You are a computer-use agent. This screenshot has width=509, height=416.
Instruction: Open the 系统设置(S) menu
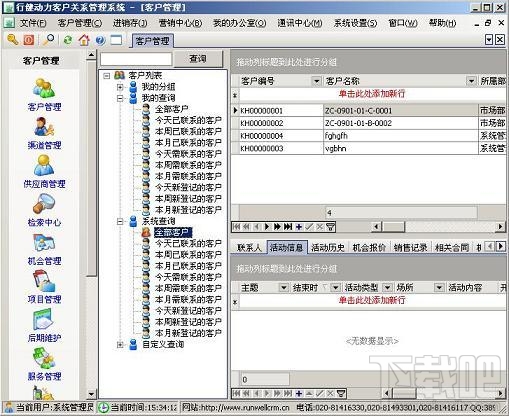(355, 23)
